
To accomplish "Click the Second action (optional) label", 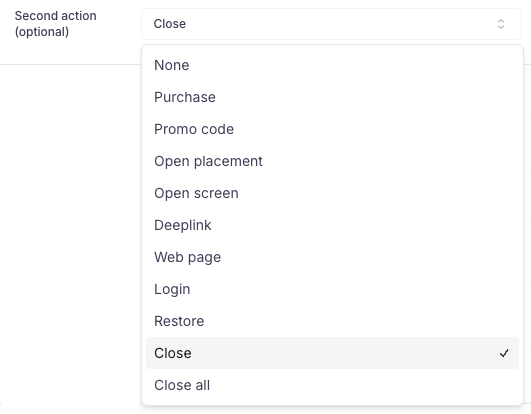I will click(x=56, y=24).
